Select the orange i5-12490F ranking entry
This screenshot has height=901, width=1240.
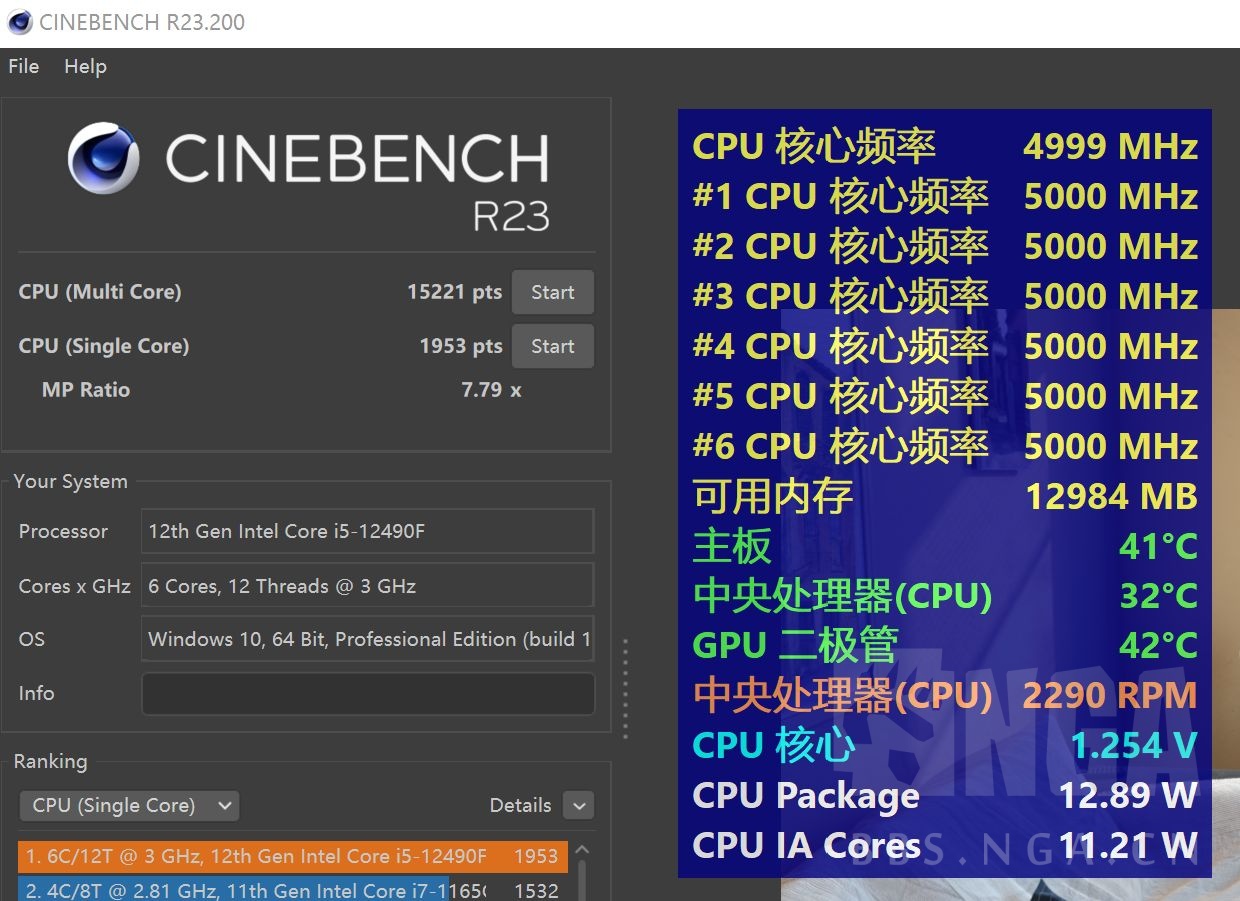click(292, 857)
